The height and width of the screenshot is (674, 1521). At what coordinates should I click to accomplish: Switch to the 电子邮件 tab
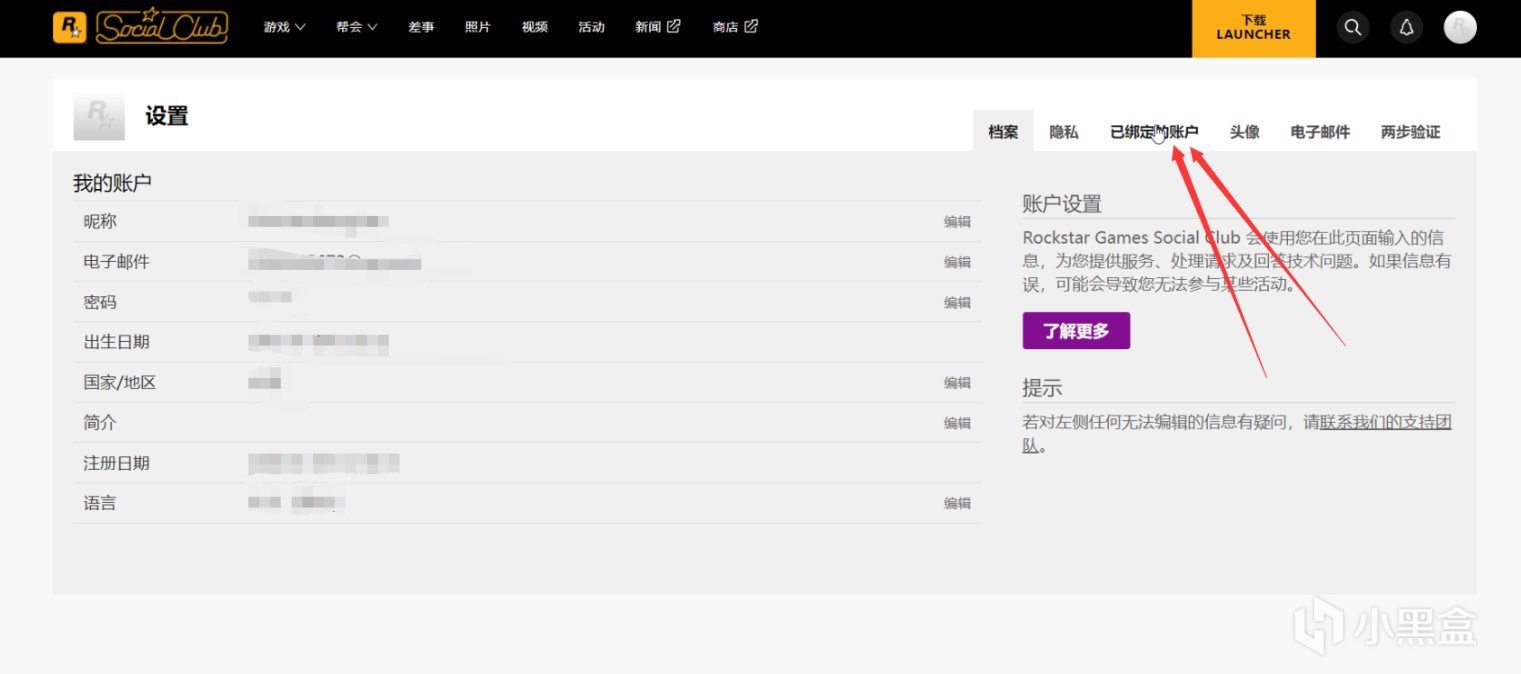coord(1320,132)
